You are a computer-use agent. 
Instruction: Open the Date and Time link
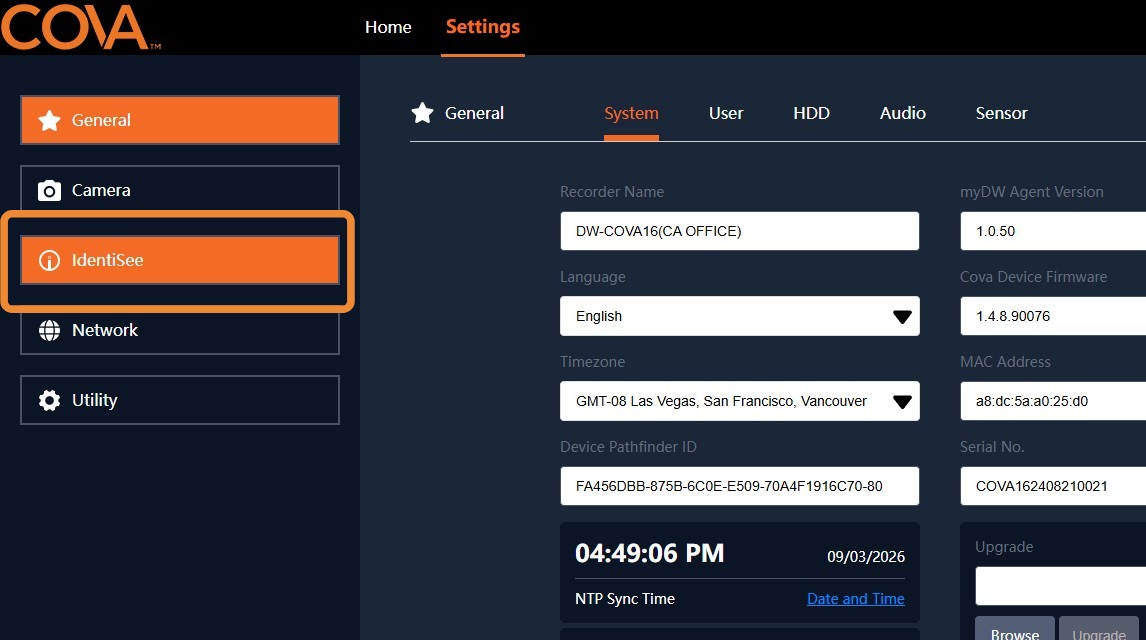855,599
